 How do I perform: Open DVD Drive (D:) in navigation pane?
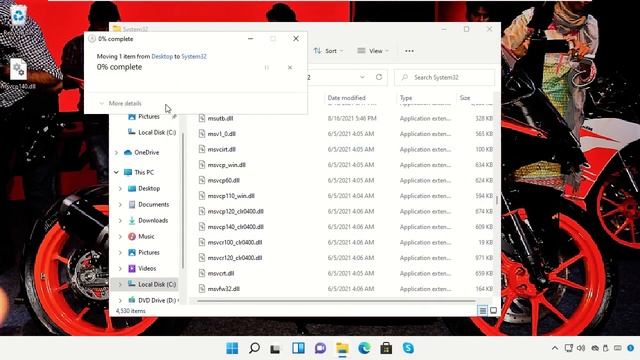coord(153,300)
